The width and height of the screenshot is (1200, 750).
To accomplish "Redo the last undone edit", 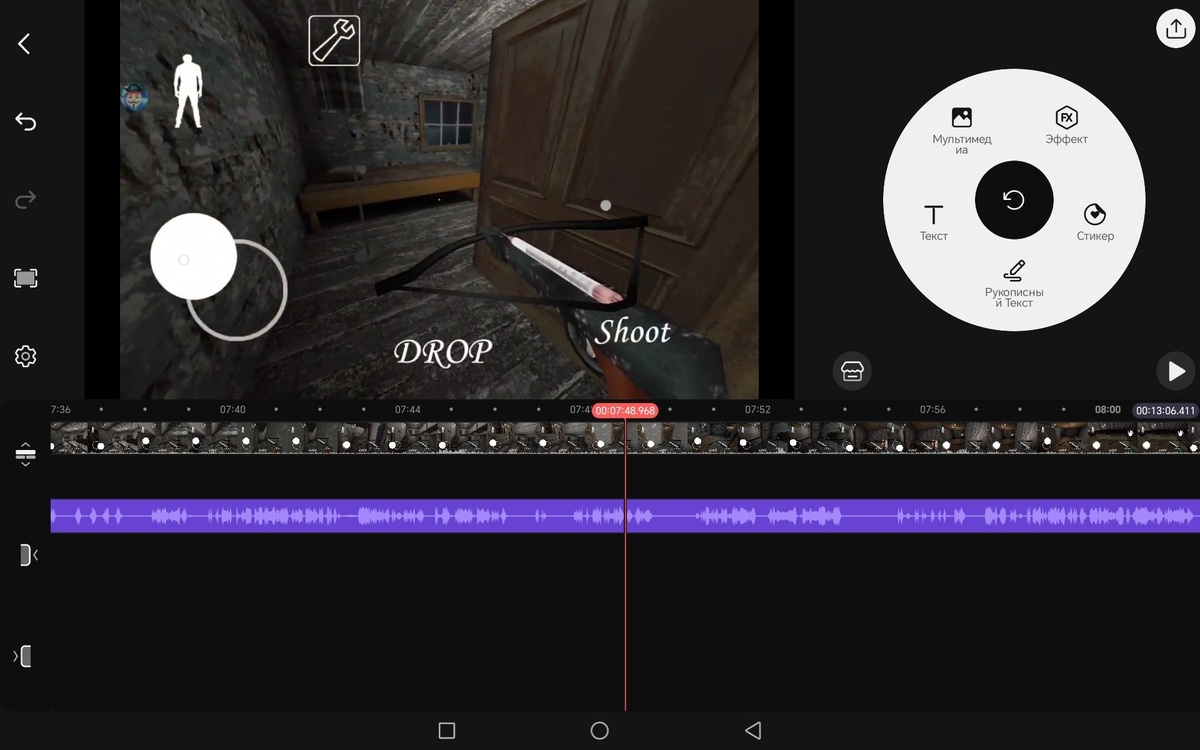I will pyautogui.click(x=25, y=200).
